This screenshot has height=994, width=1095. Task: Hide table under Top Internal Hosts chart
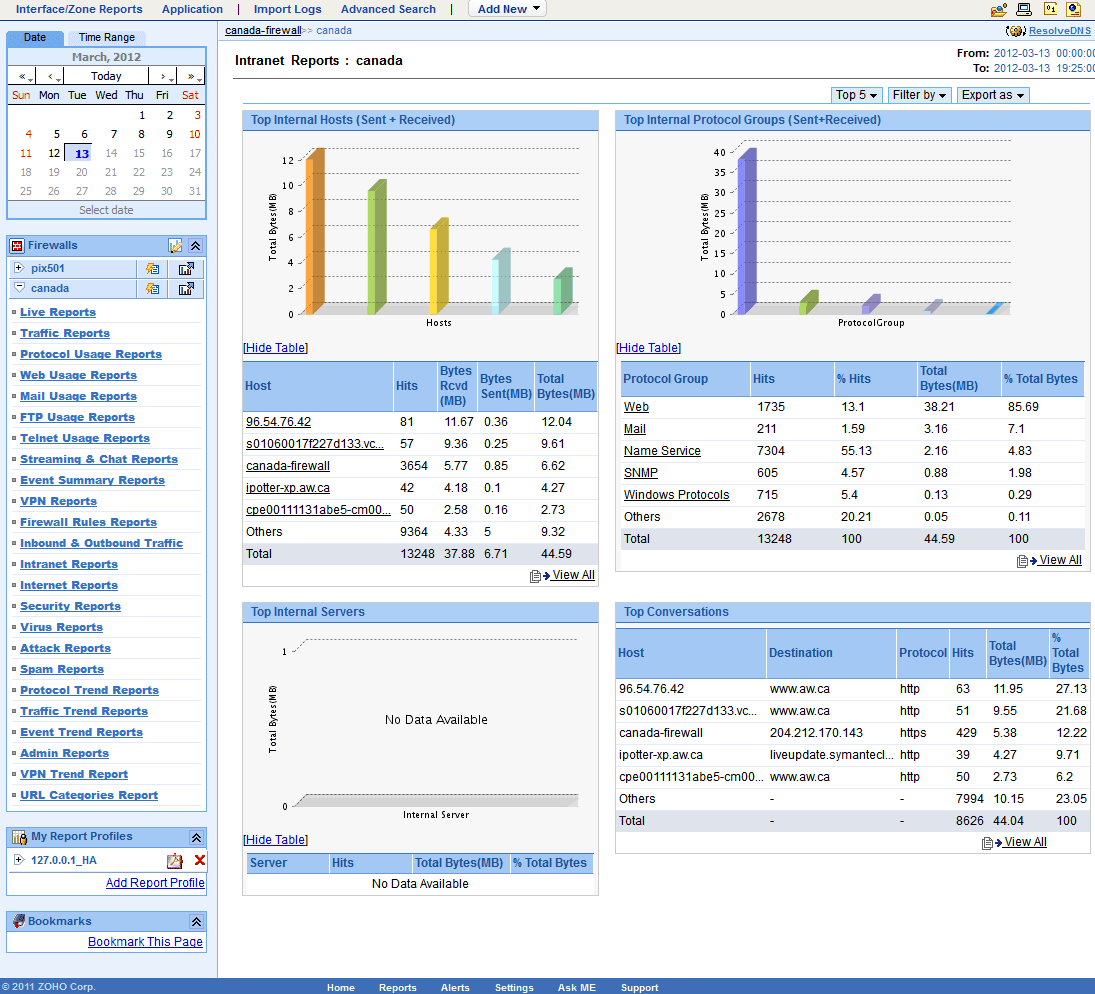[x=275, y=348]
